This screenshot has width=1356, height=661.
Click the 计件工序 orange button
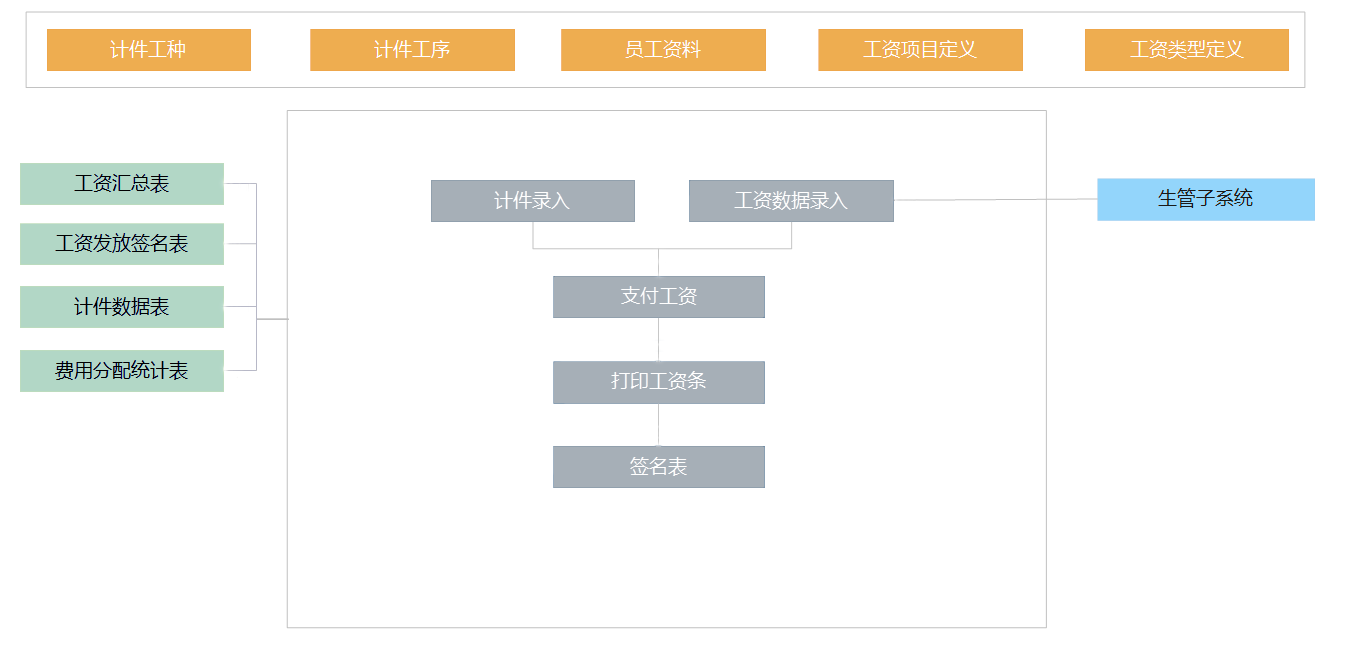click(x=412, y=50)
